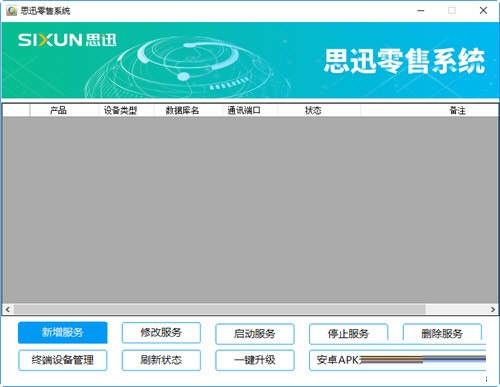
Task: Click the 安卓APK button
Action: [397, 360]
